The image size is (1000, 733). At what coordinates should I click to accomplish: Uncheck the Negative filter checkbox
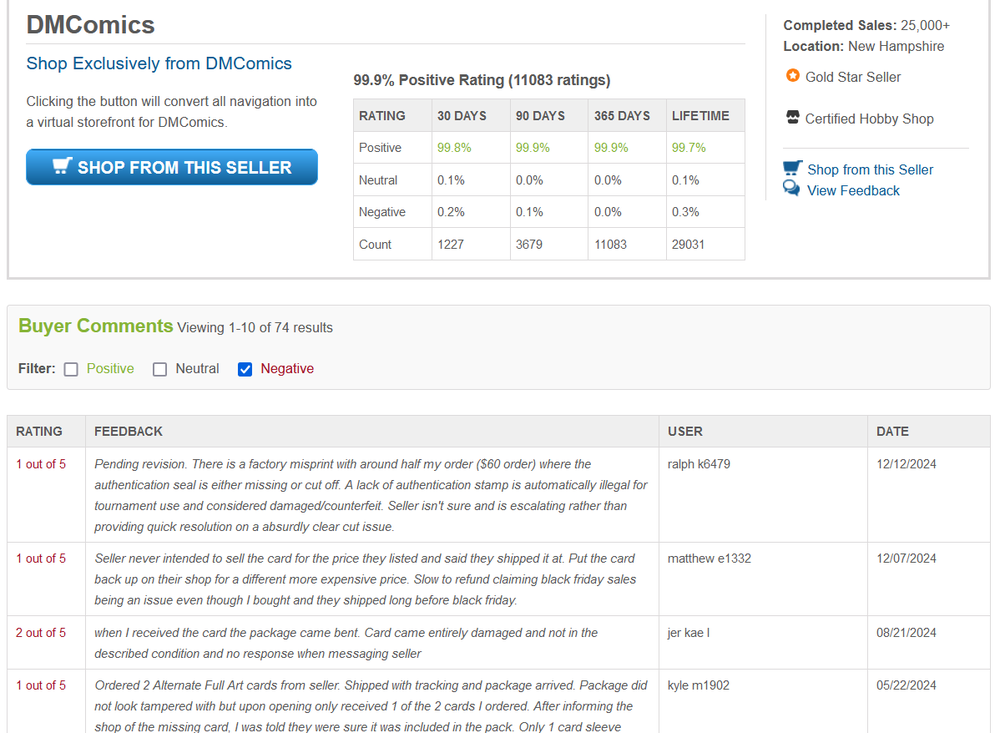tap(245, 369)
